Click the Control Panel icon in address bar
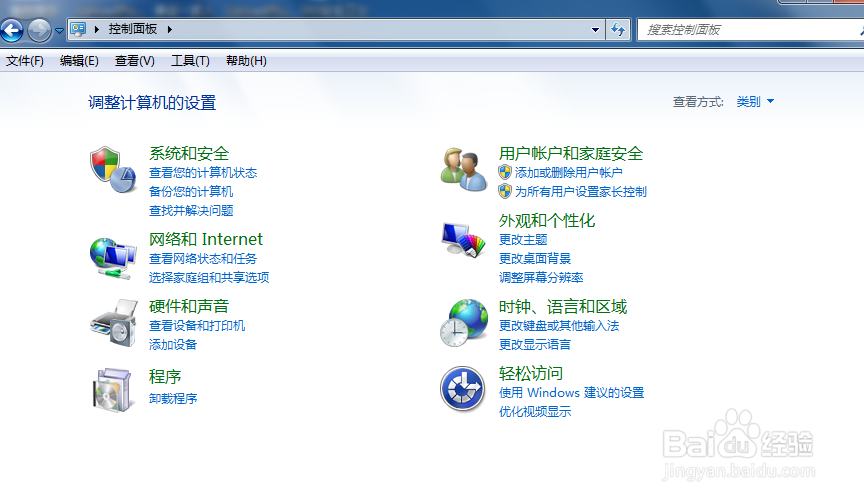Screen dimensions: 864x501 (x=78, y=29)
